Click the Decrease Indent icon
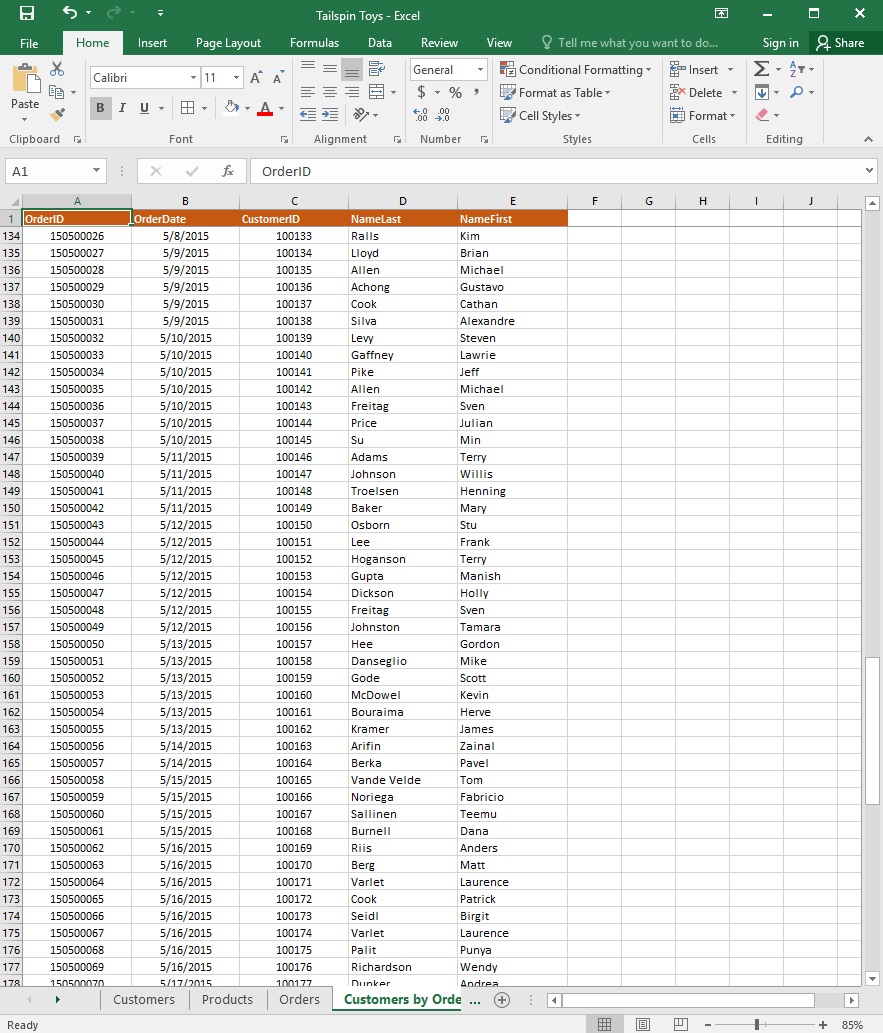Image resolution: width=883 pixels, height=1033 pixels. pos(308,115)
